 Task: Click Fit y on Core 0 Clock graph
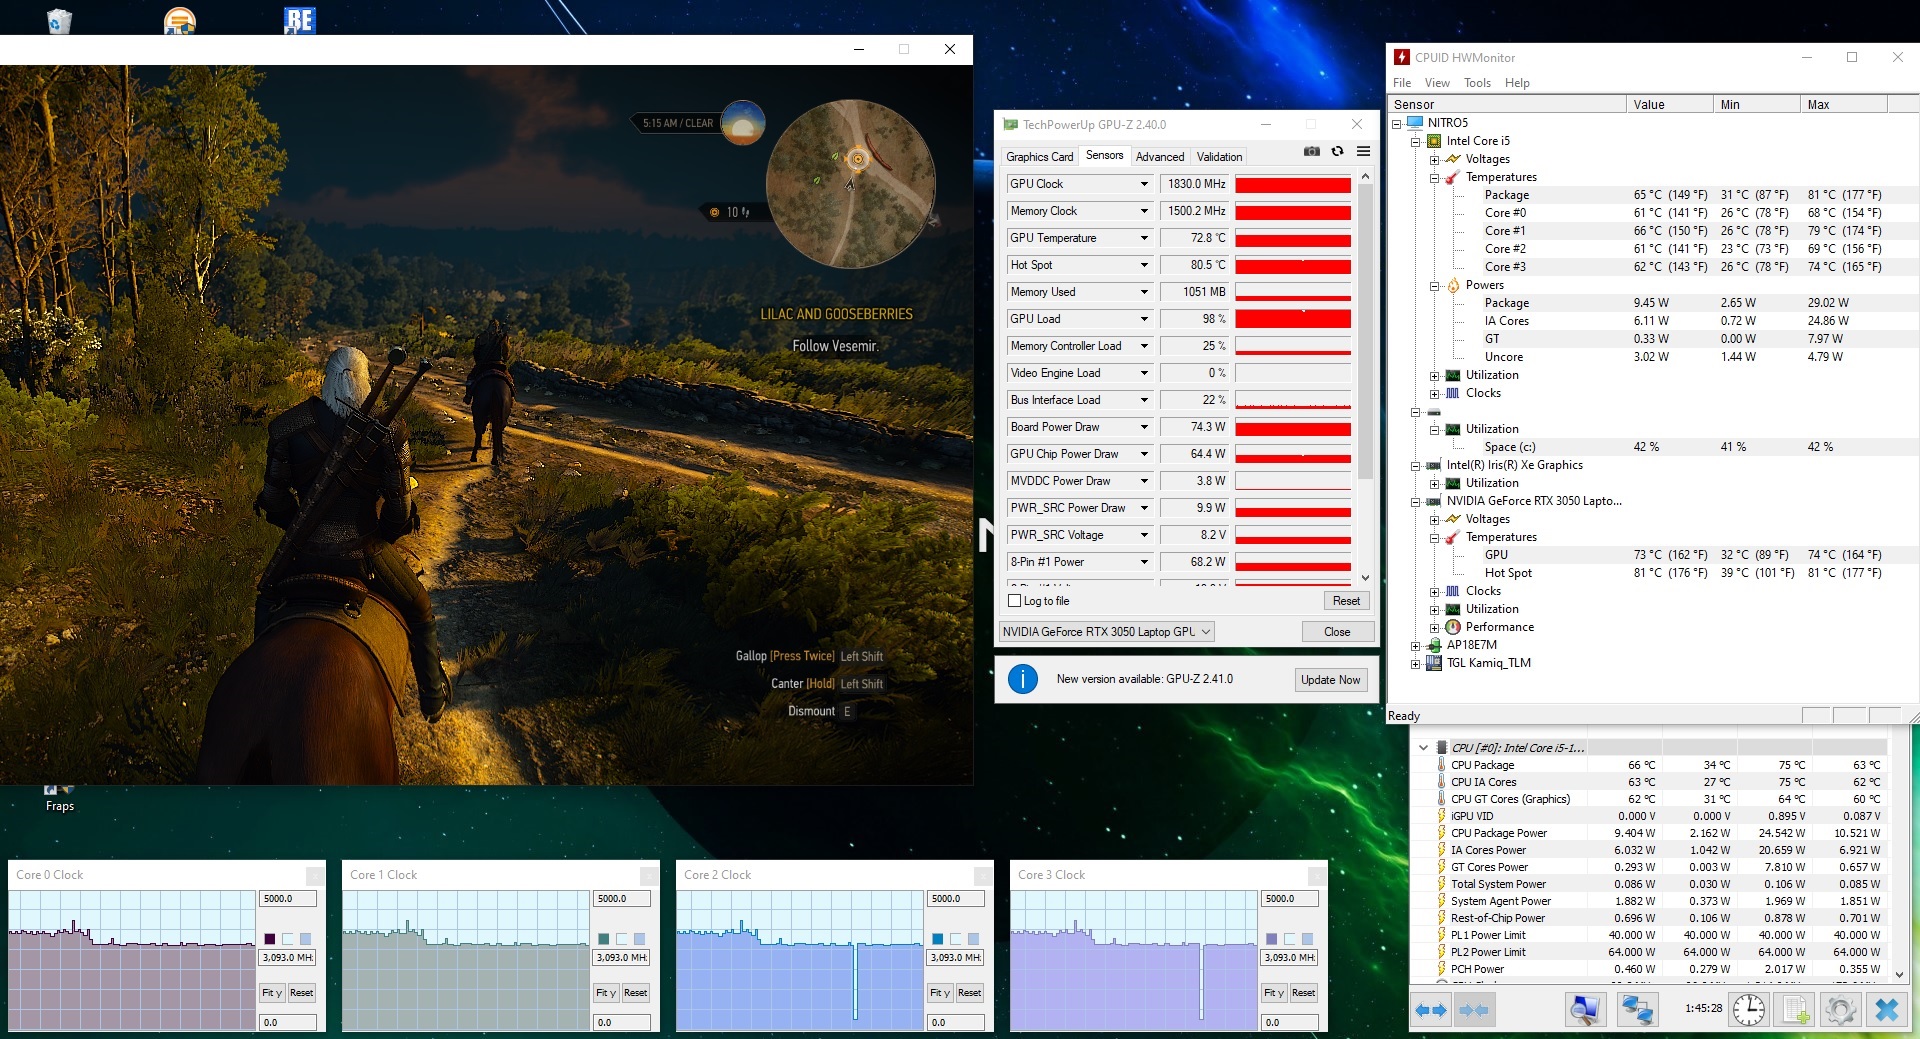(x=271, y=993)
